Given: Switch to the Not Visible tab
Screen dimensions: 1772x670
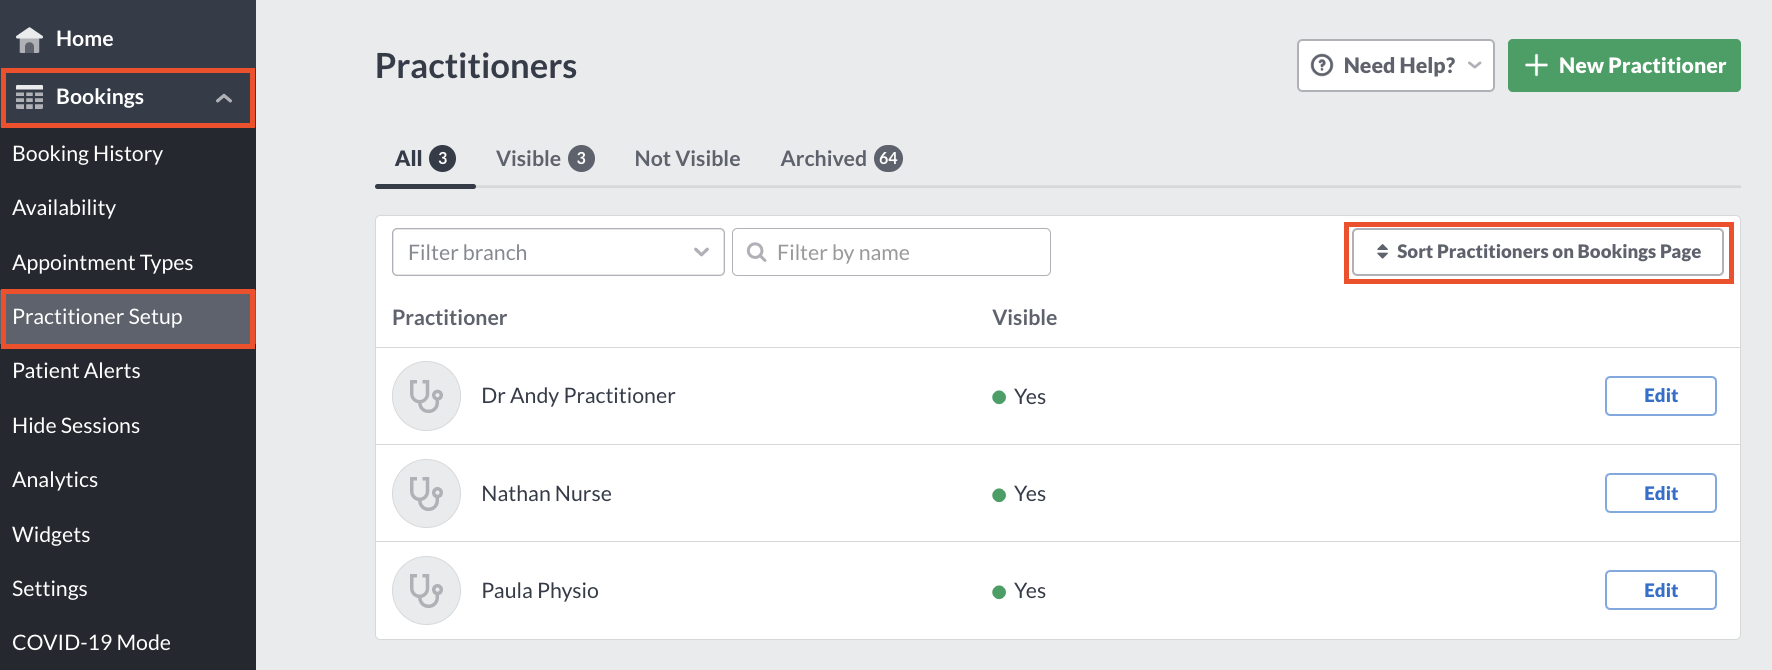Looking at the screenshot, I should tap(687, 158).
